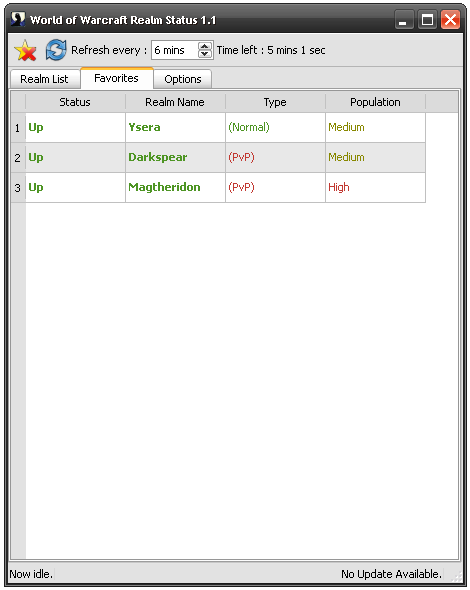Screen dimensions: 470x590
Task: Sort by the Status column header
Action: point(75,102)
